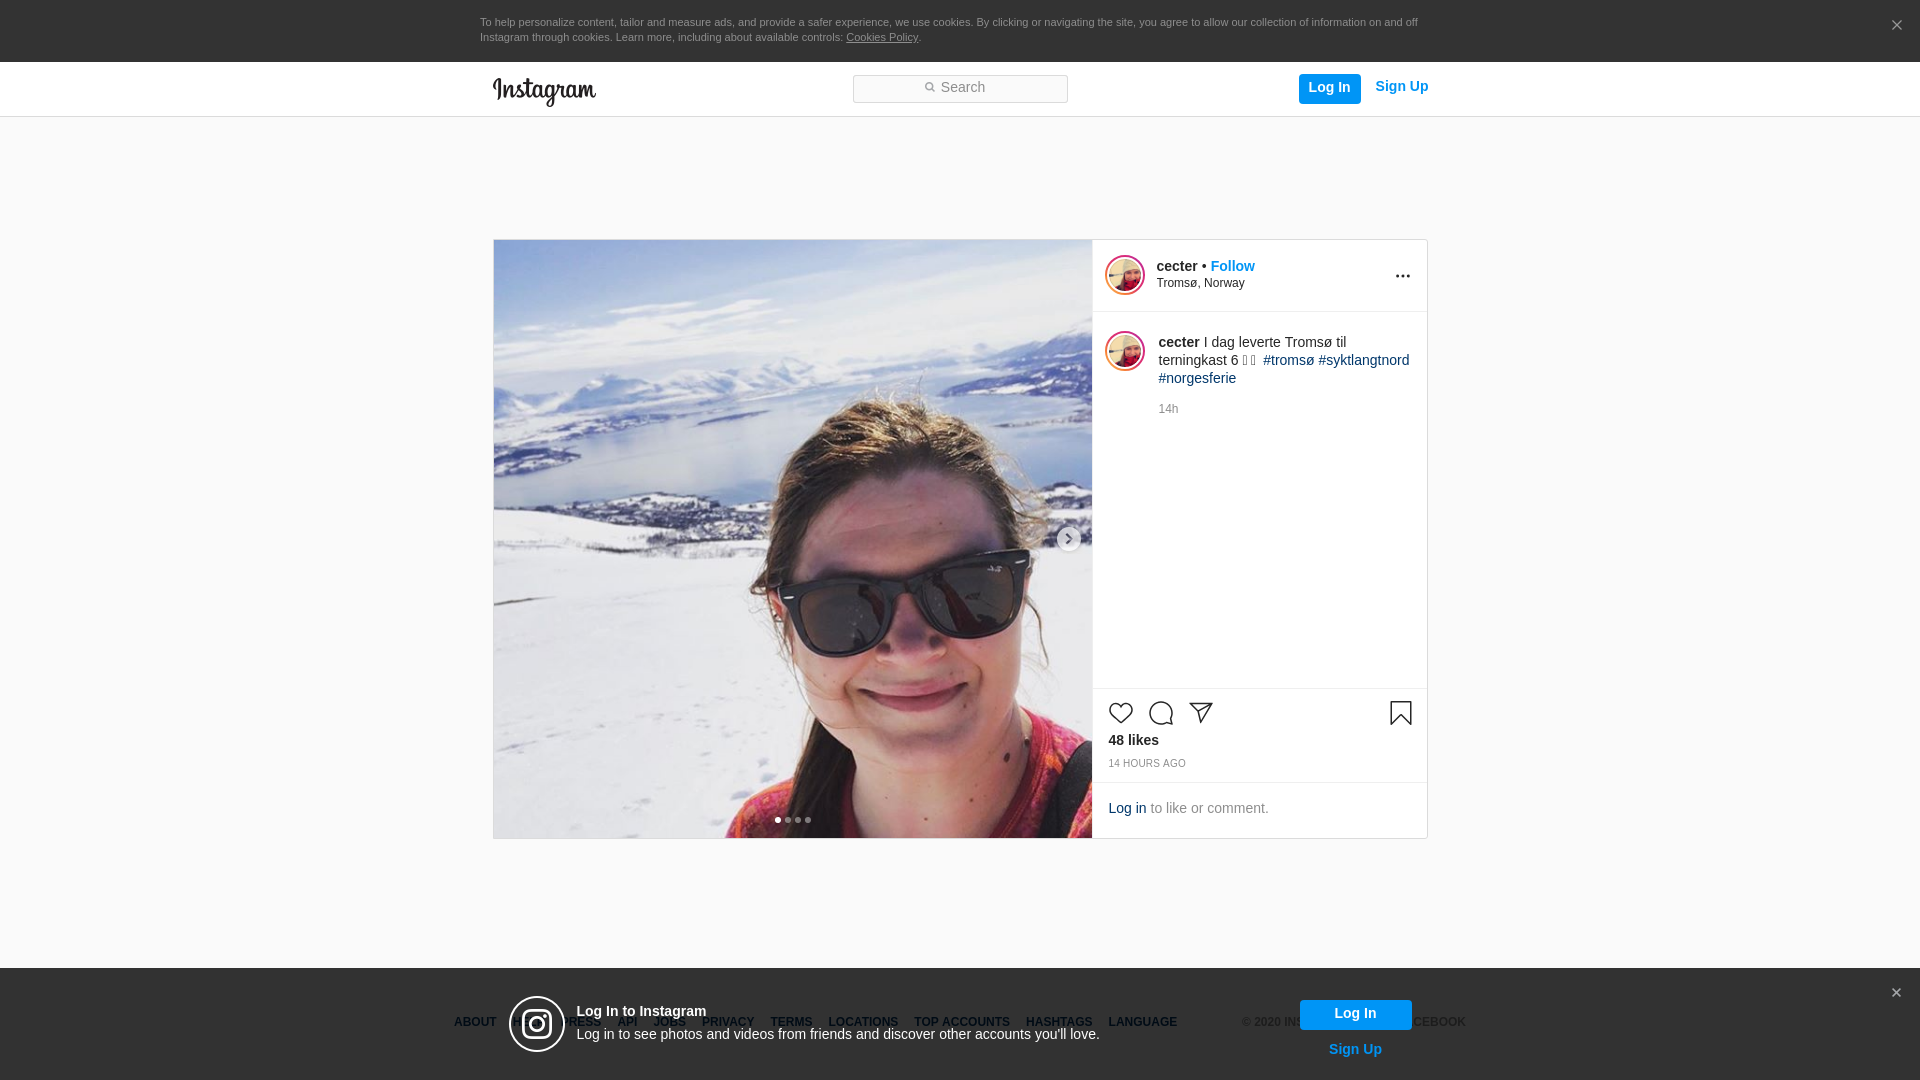Image resolution: width=1920 pixels, height=1080 pixels.
Task: Open the HASHTAGS footer item
Action: coord(1058,1022)
